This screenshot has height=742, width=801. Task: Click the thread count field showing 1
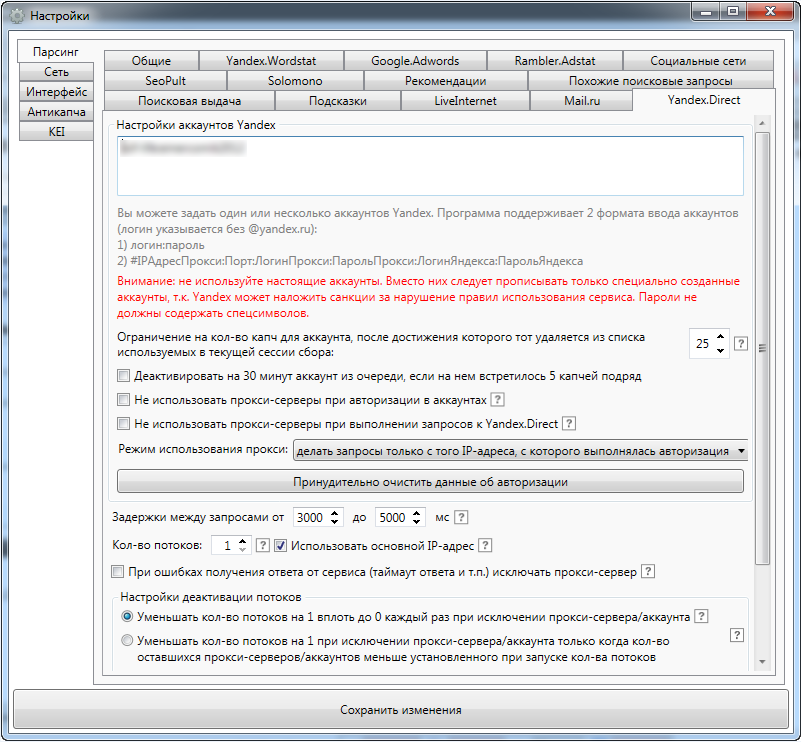(x=225, y=545)
